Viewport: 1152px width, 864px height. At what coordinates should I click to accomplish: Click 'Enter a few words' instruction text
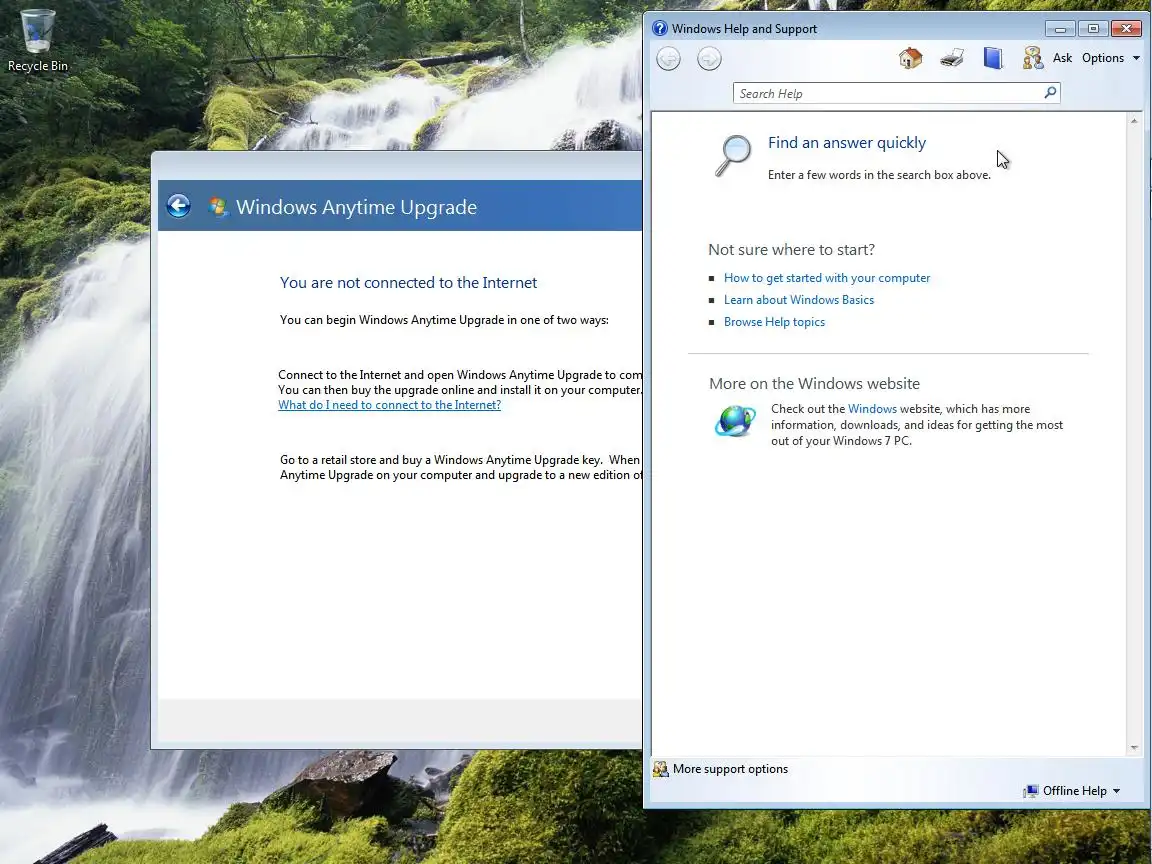pos(879,175)
